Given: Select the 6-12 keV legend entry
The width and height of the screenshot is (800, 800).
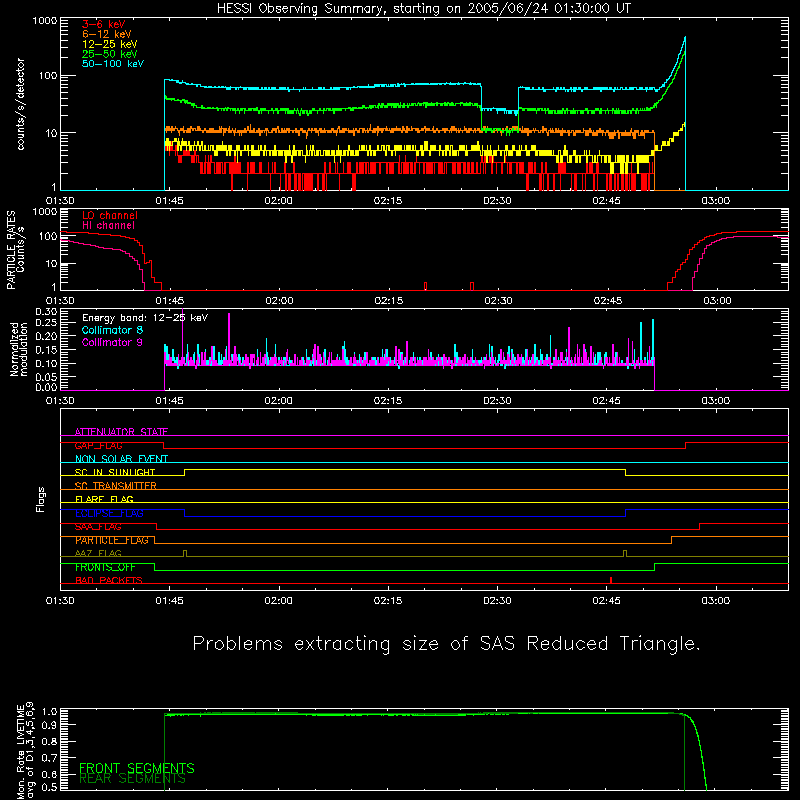Looking at the screenshot, I should (x=107, y=34).
